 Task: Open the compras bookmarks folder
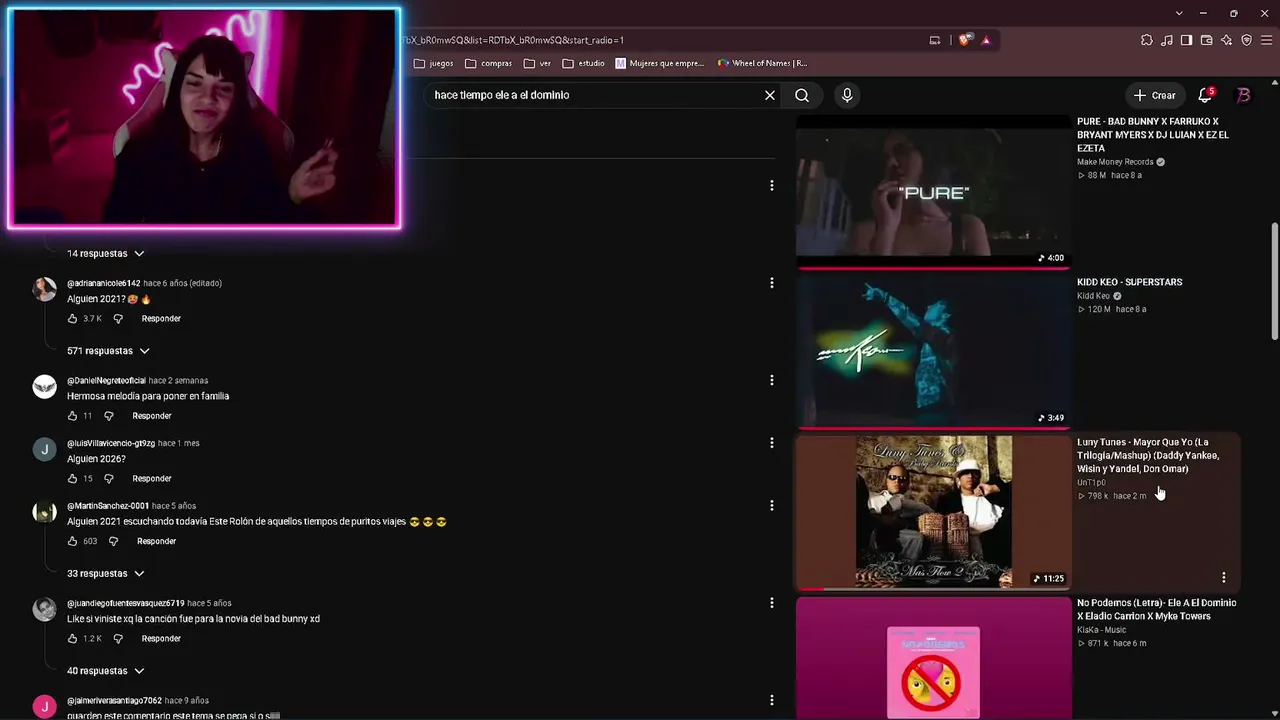click(x=488, y=63)
